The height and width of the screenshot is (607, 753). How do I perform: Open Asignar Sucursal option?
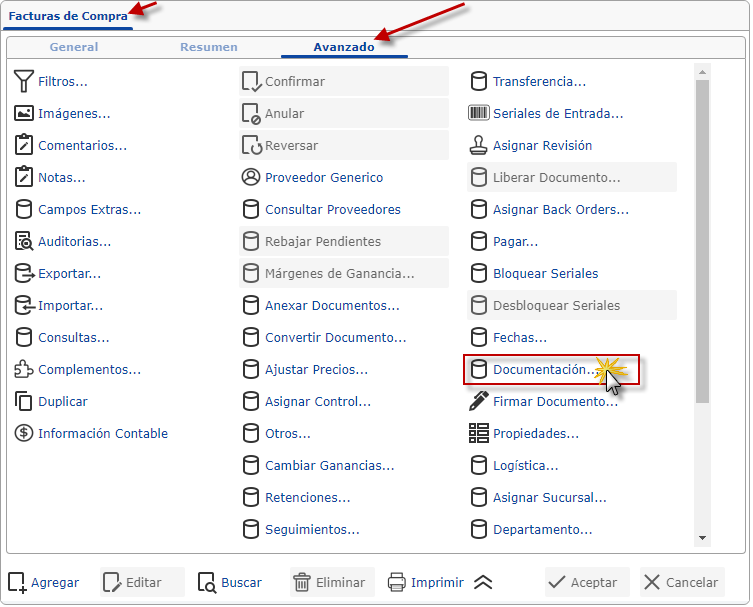538,498
